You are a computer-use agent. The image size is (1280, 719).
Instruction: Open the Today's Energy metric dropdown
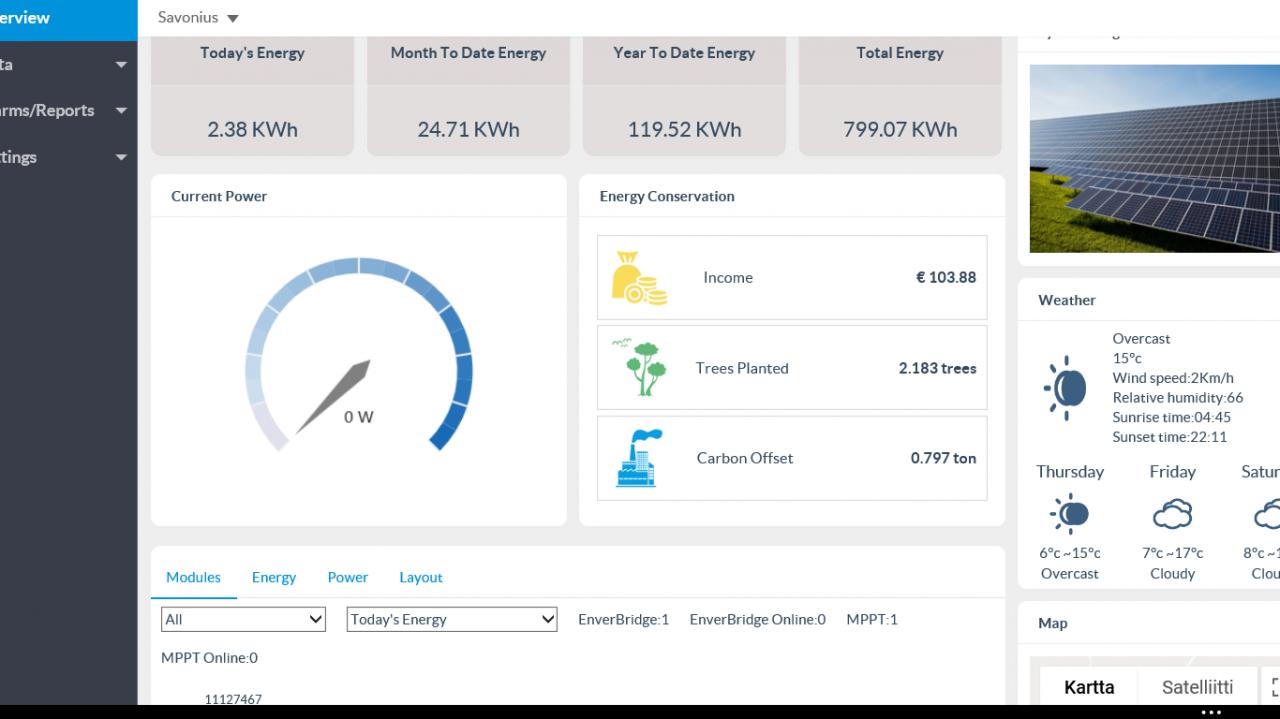[x=452, y=619]
